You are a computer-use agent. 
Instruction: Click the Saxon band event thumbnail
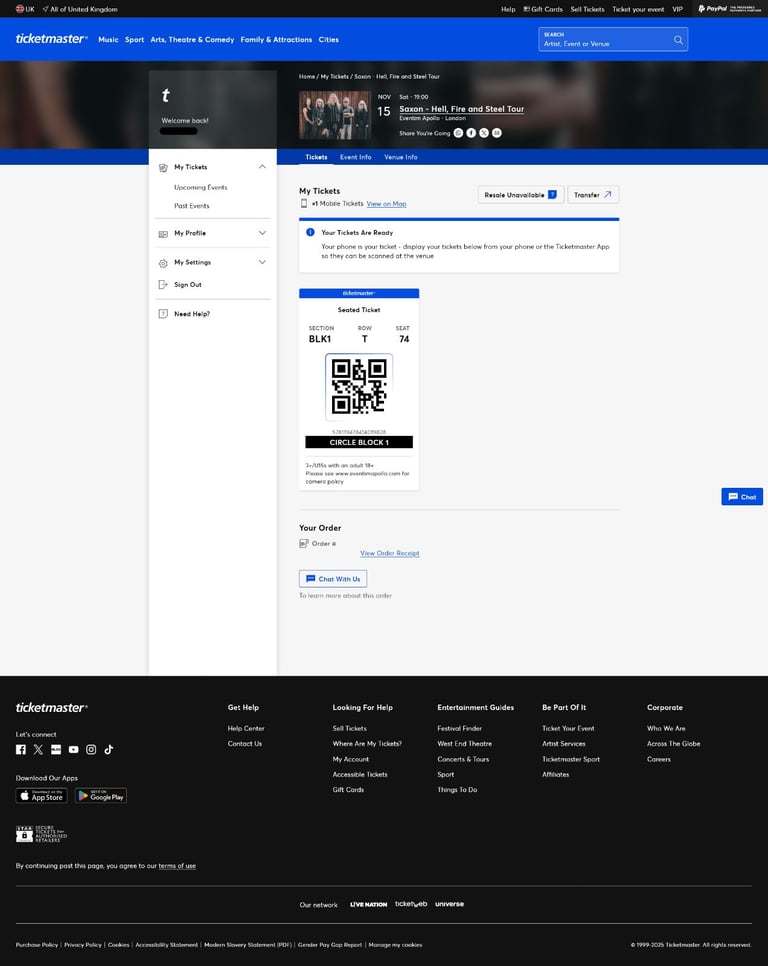point(335,115)
